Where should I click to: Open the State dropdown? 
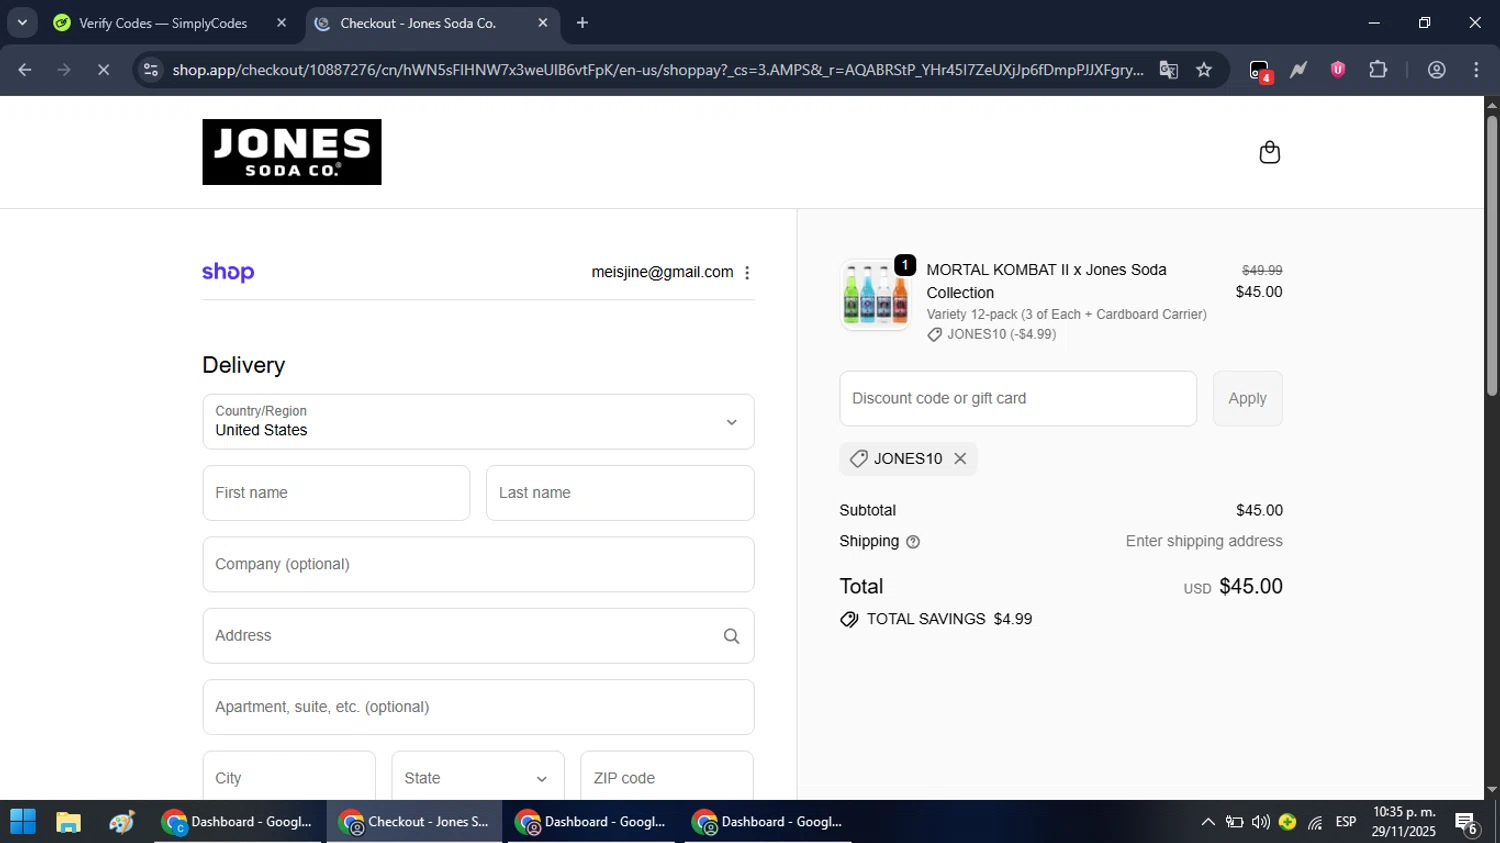pyautogui.click(x=478, y=778)
